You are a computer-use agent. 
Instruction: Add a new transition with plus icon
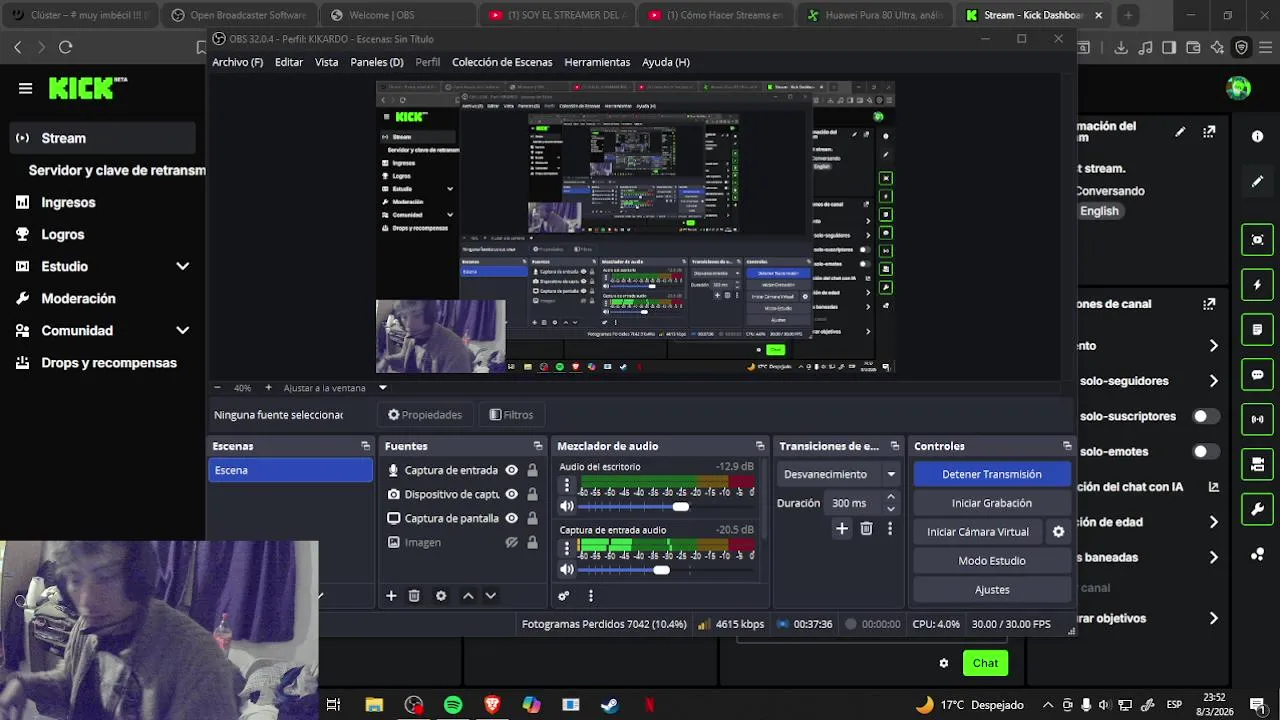click(842, 529)
